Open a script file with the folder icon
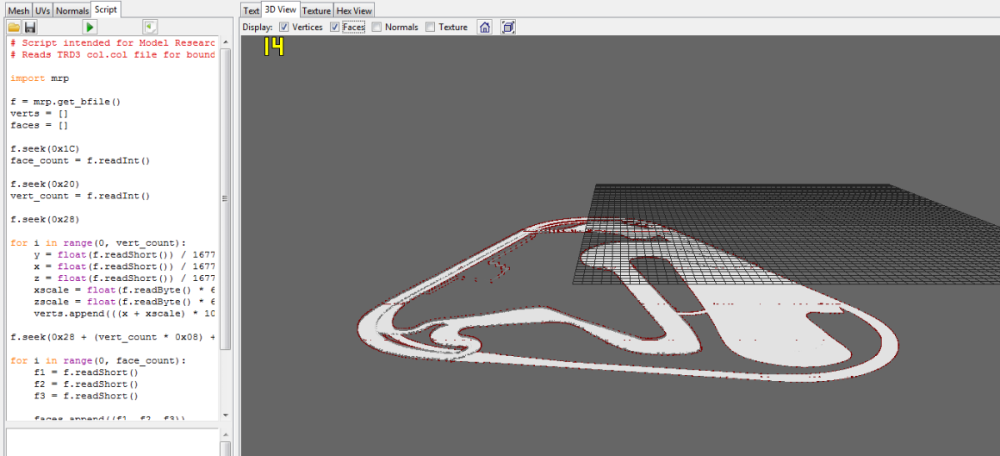The height and width of the screenshot is (456, 1000). coord(14,27)
